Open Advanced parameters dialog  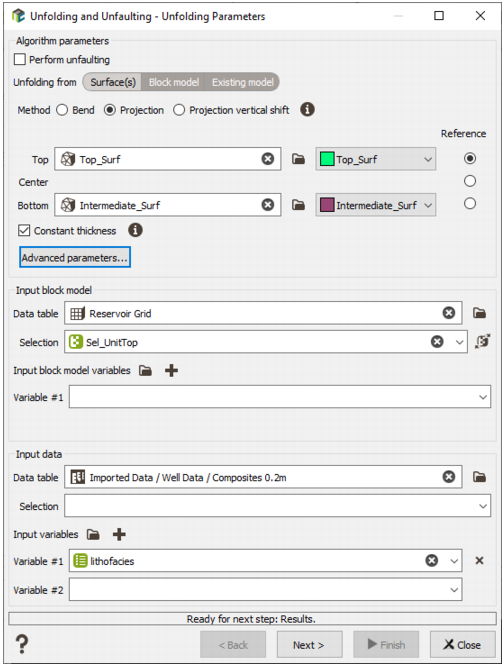click(75, 257)
